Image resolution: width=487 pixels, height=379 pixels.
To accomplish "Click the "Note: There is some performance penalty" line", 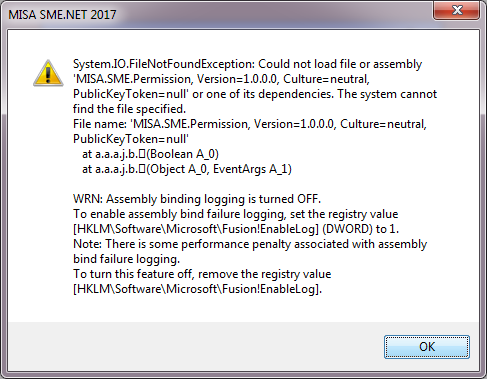I will click(x=250, y=244).
